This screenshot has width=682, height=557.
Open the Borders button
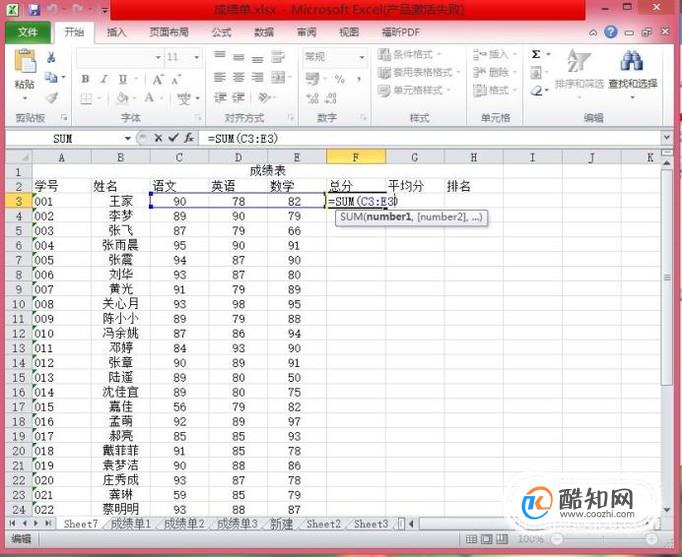click(86, 99)
